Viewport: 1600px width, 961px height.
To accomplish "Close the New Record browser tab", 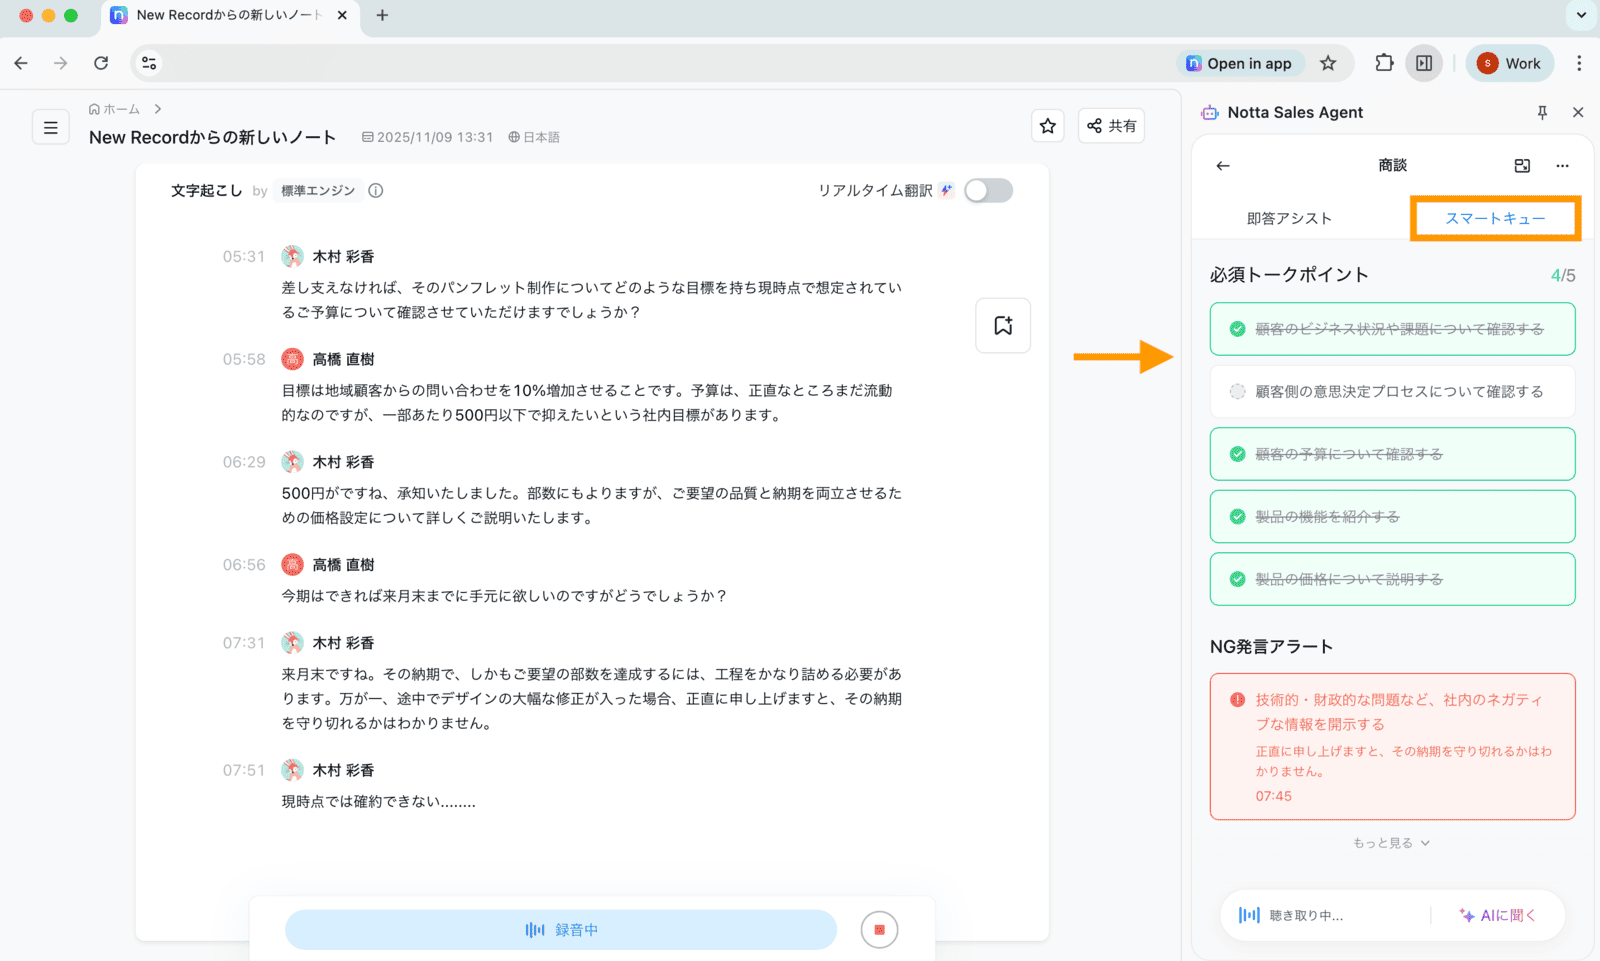I will coord(343,15).
